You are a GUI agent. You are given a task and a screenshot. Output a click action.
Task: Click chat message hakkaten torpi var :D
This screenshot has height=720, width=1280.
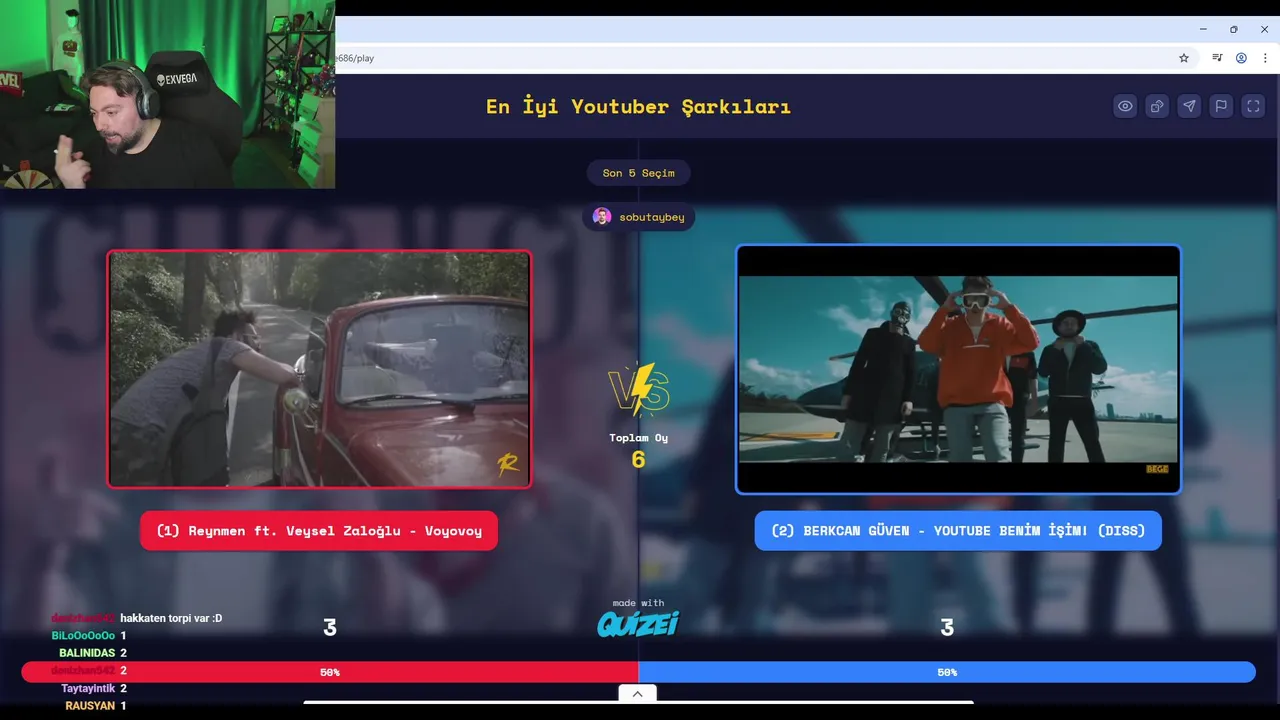pyautogui.click(x=171, y=618)
